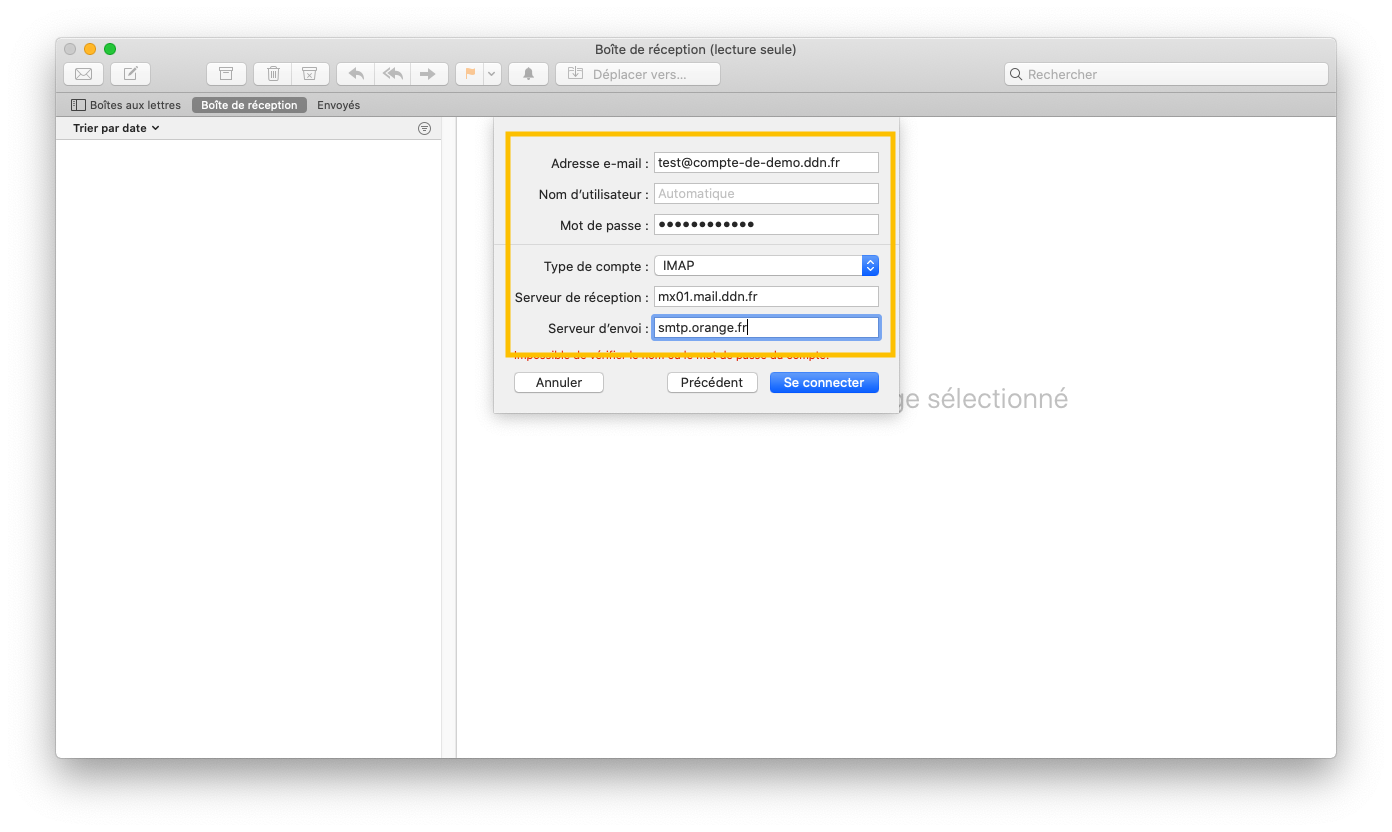
Task: Select the Boîte de réception tab
Action: pyautogui.click(x=249, y=105)
